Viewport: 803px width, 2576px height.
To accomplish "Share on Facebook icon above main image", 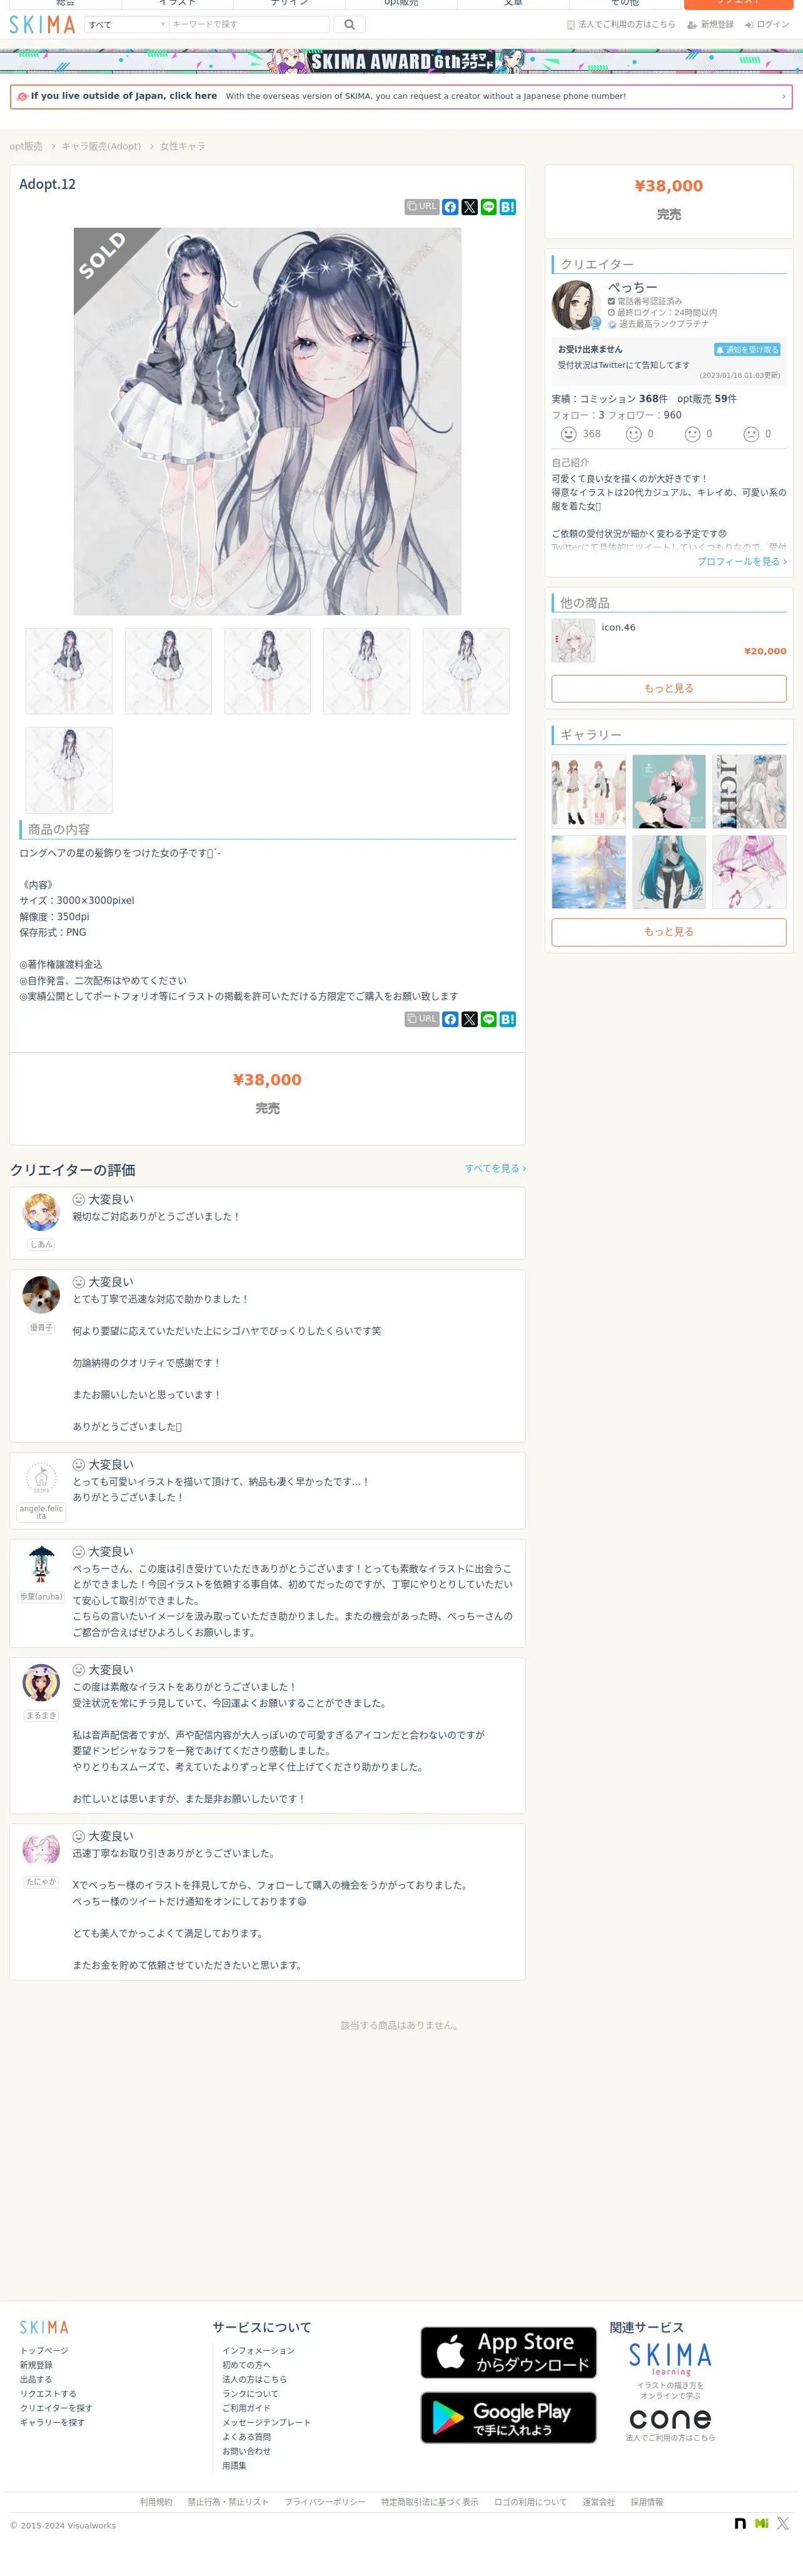I will click(x=450, y=207).
